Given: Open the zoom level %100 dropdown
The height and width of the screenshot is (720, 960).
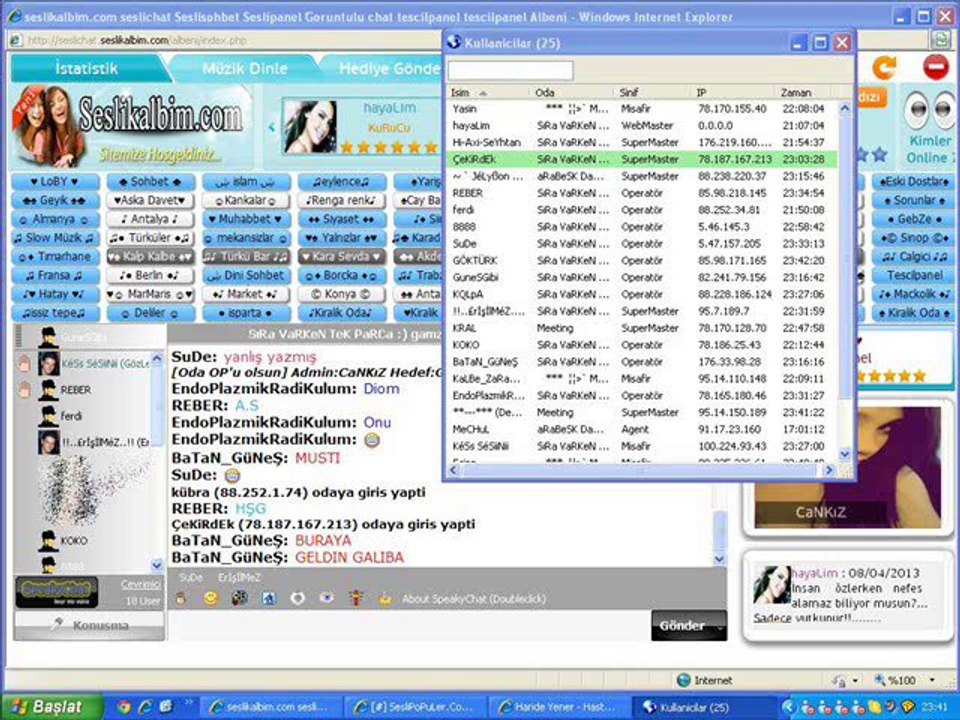Looking at the screenshot, I should (x=933, y=680).
